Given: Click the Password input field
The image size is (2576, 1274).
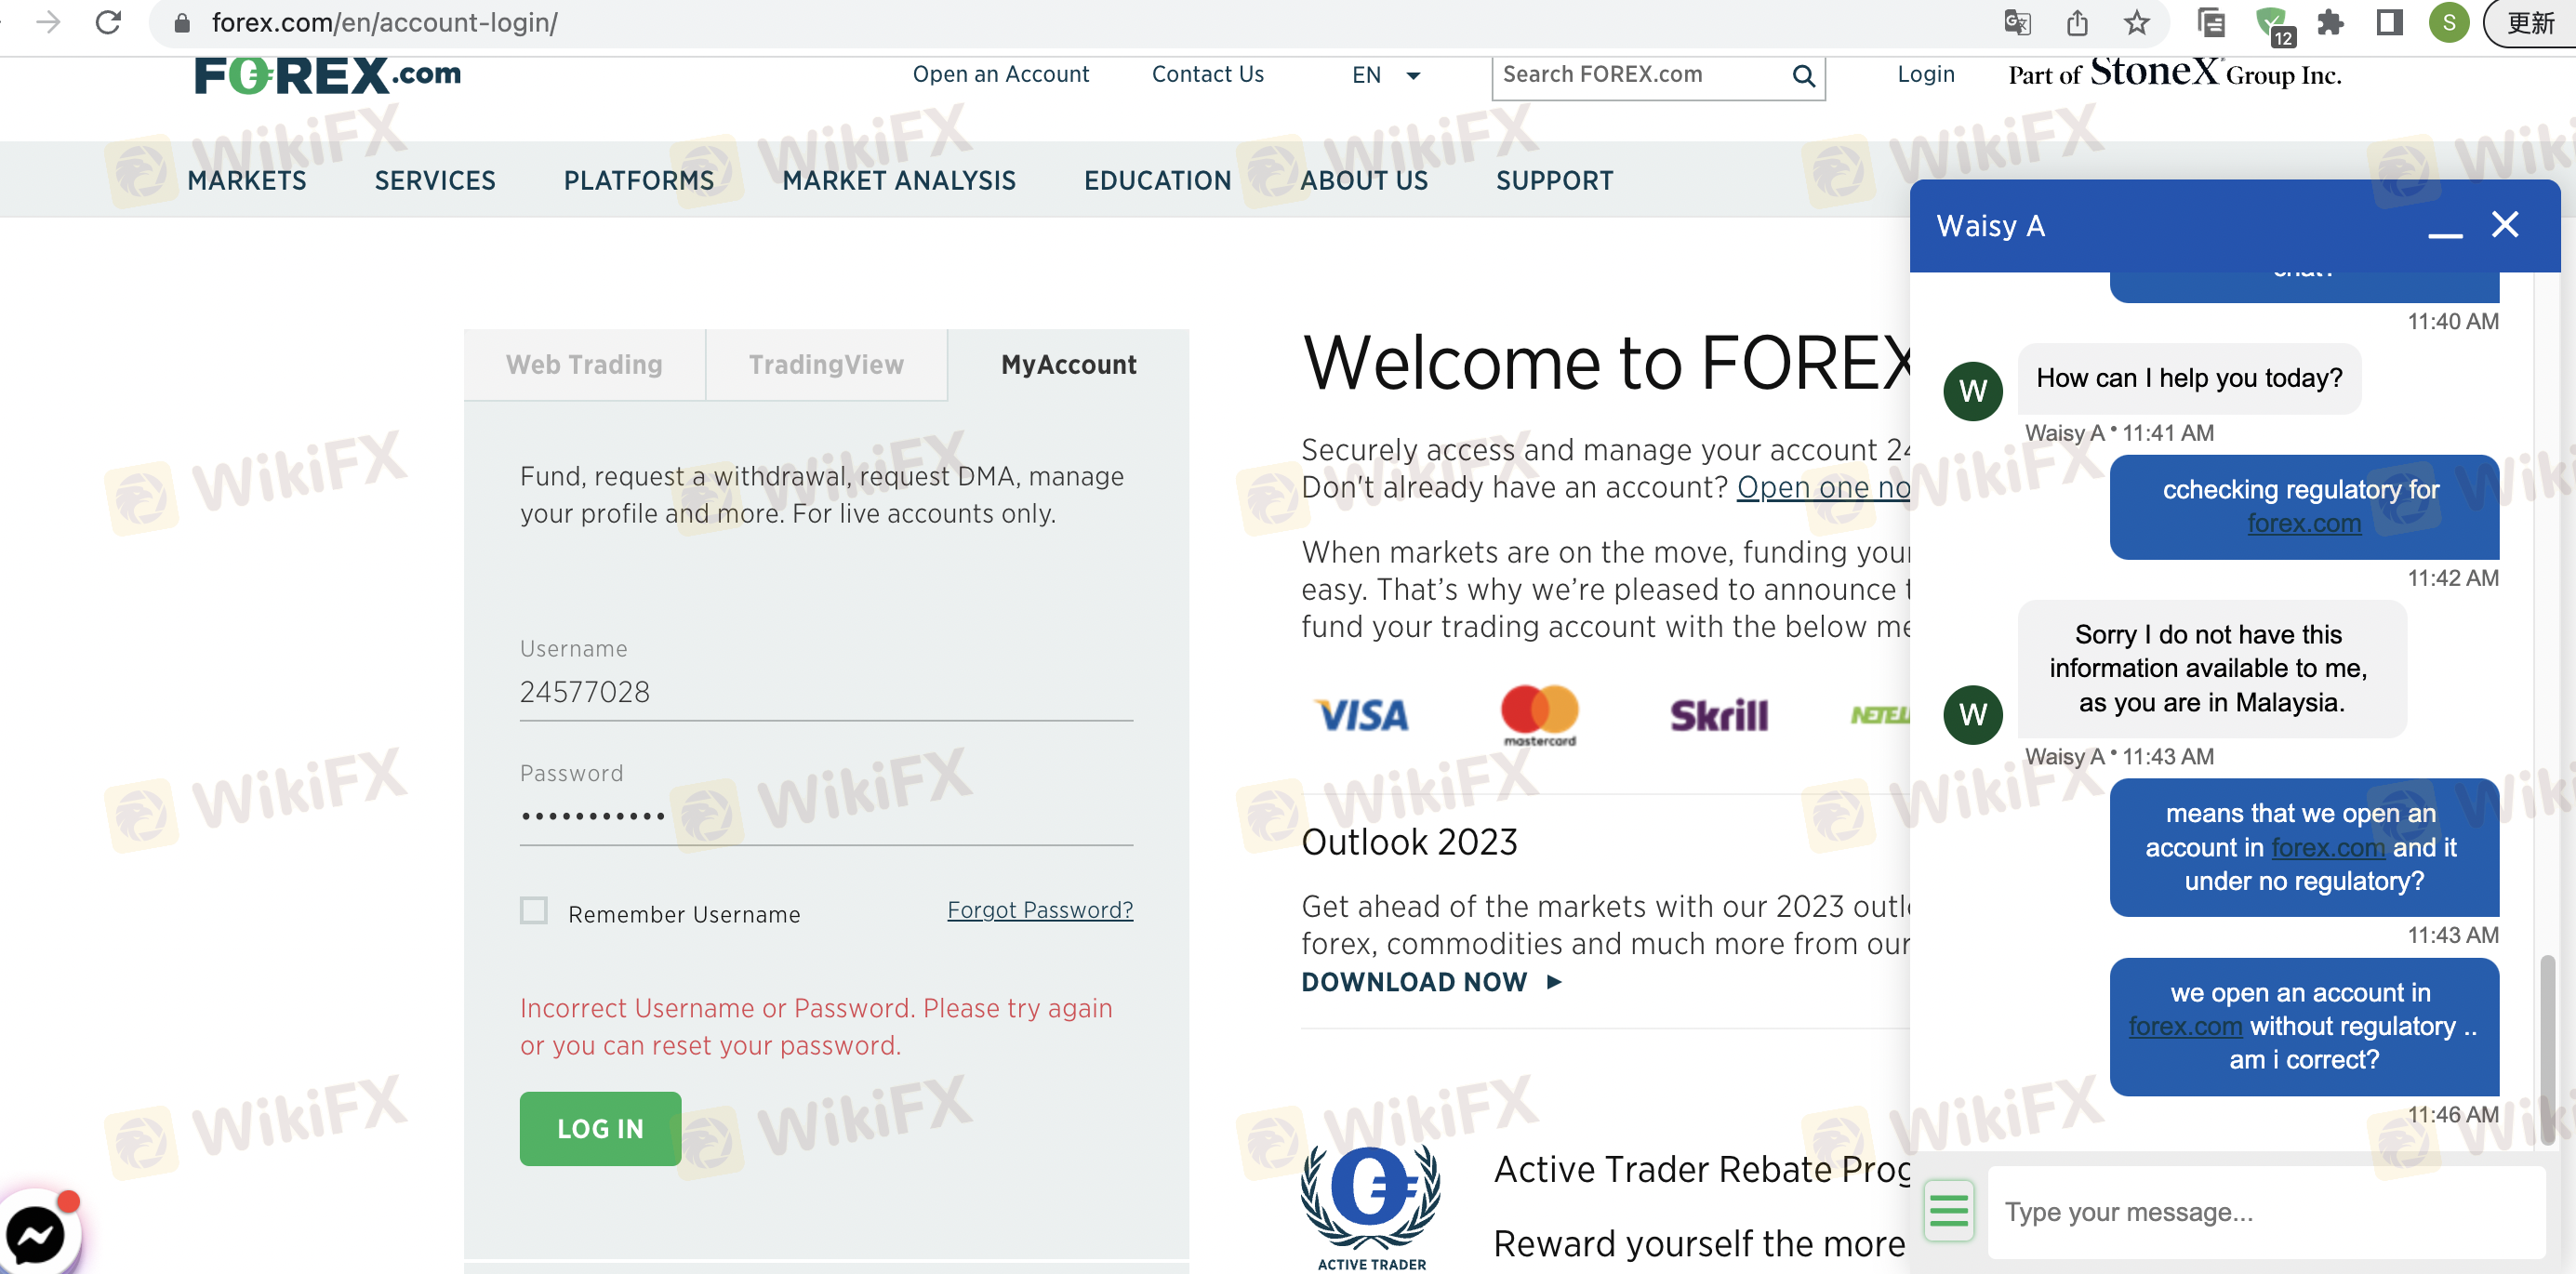Looking at the screenshot, I should point(826,817).
